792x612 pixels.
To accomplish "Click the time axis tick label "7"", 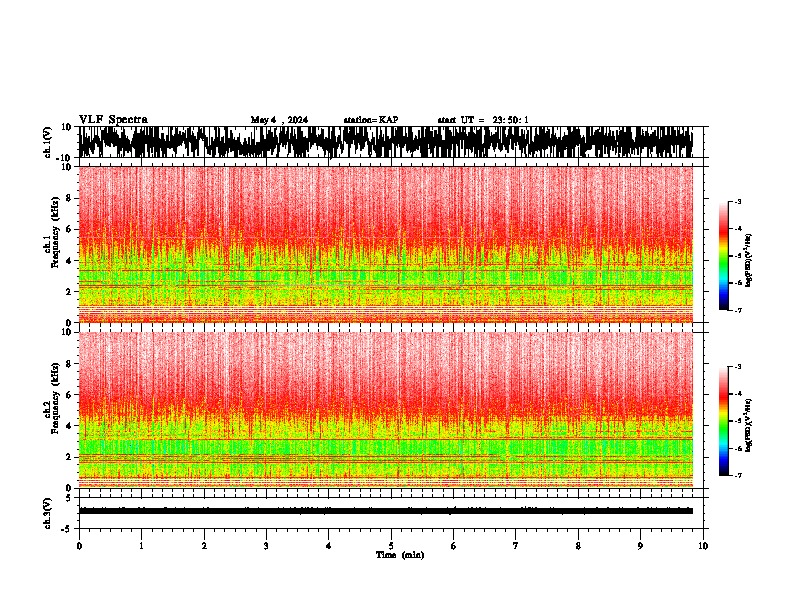I will [x=516, y=546].
